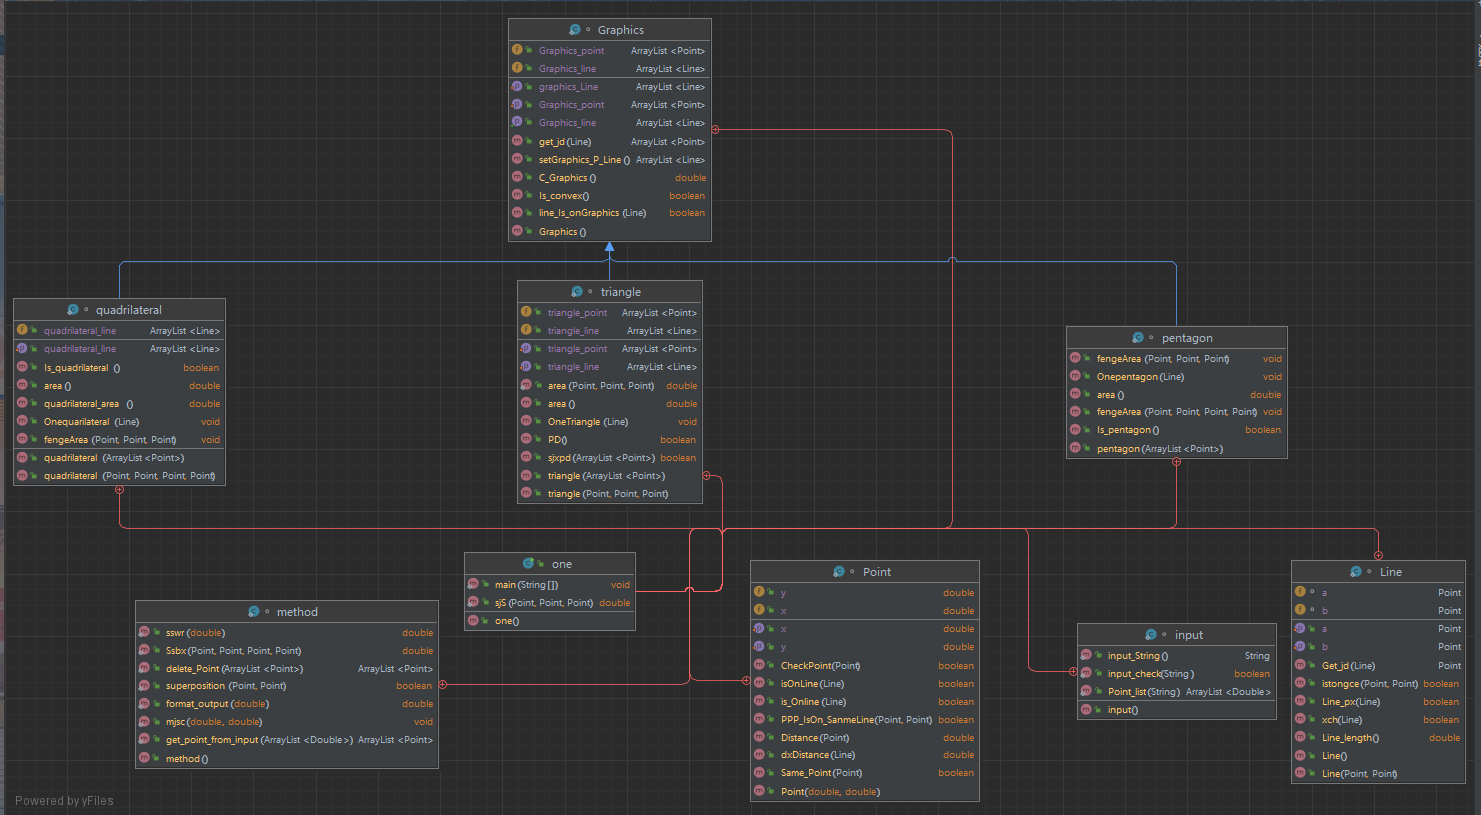Click the class icon in Line header

click(x=1355, y=572)
